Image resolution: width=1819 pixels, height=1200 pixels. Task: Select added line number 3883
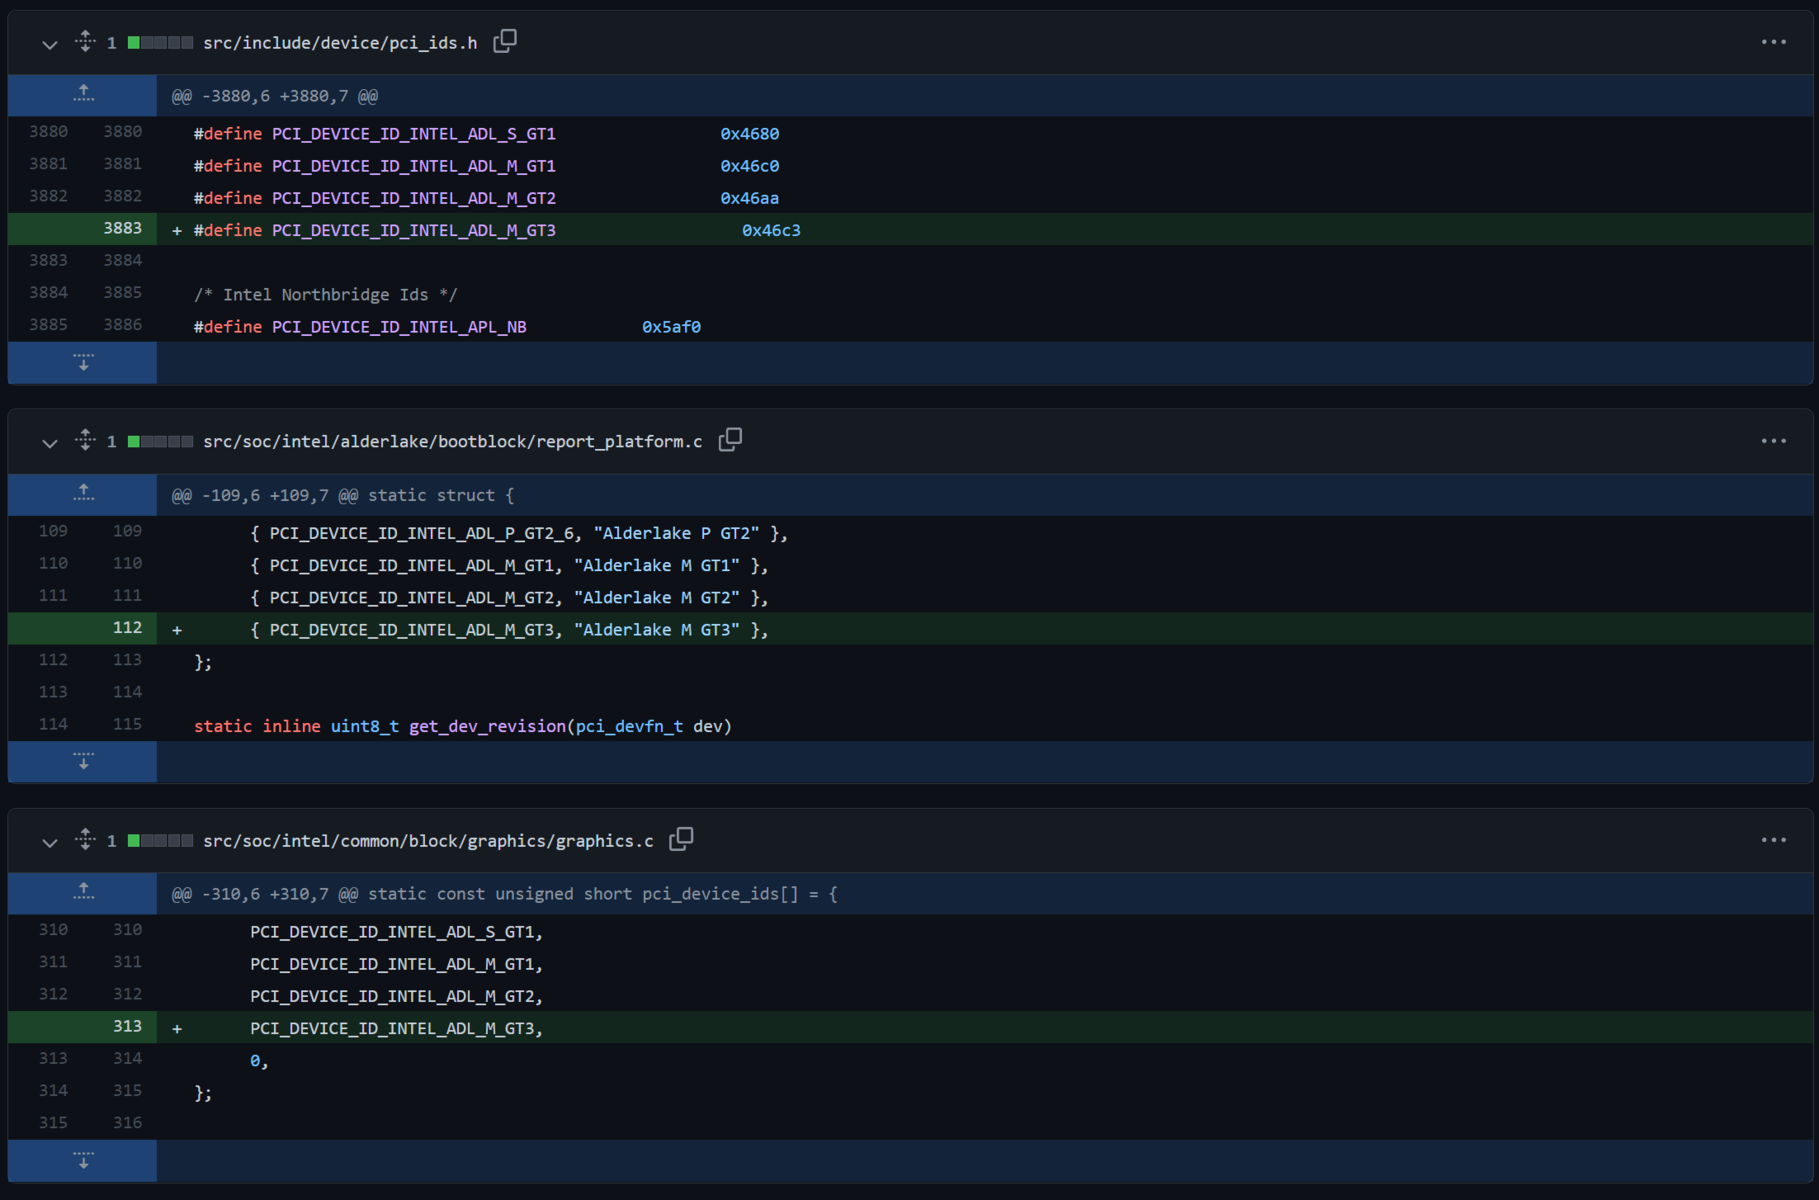click(x=122, y=228)
